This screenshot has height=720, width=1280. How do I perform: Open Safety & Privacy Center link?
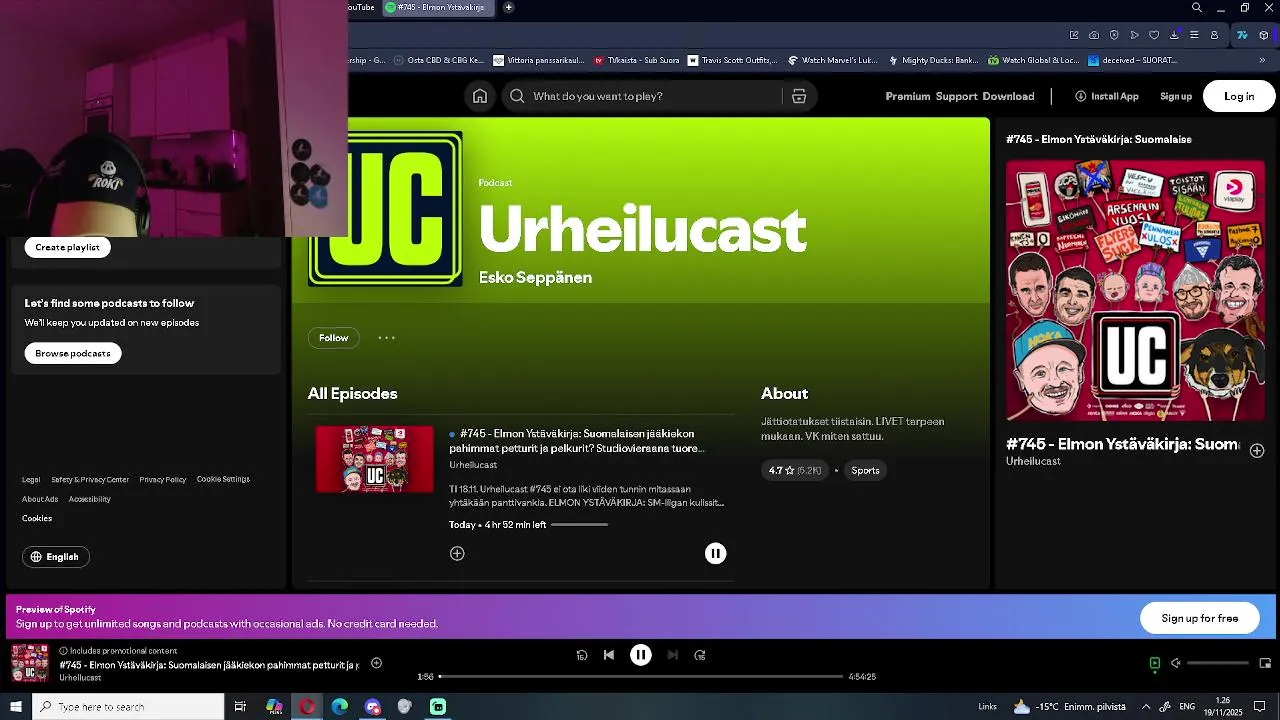[90, 480]
